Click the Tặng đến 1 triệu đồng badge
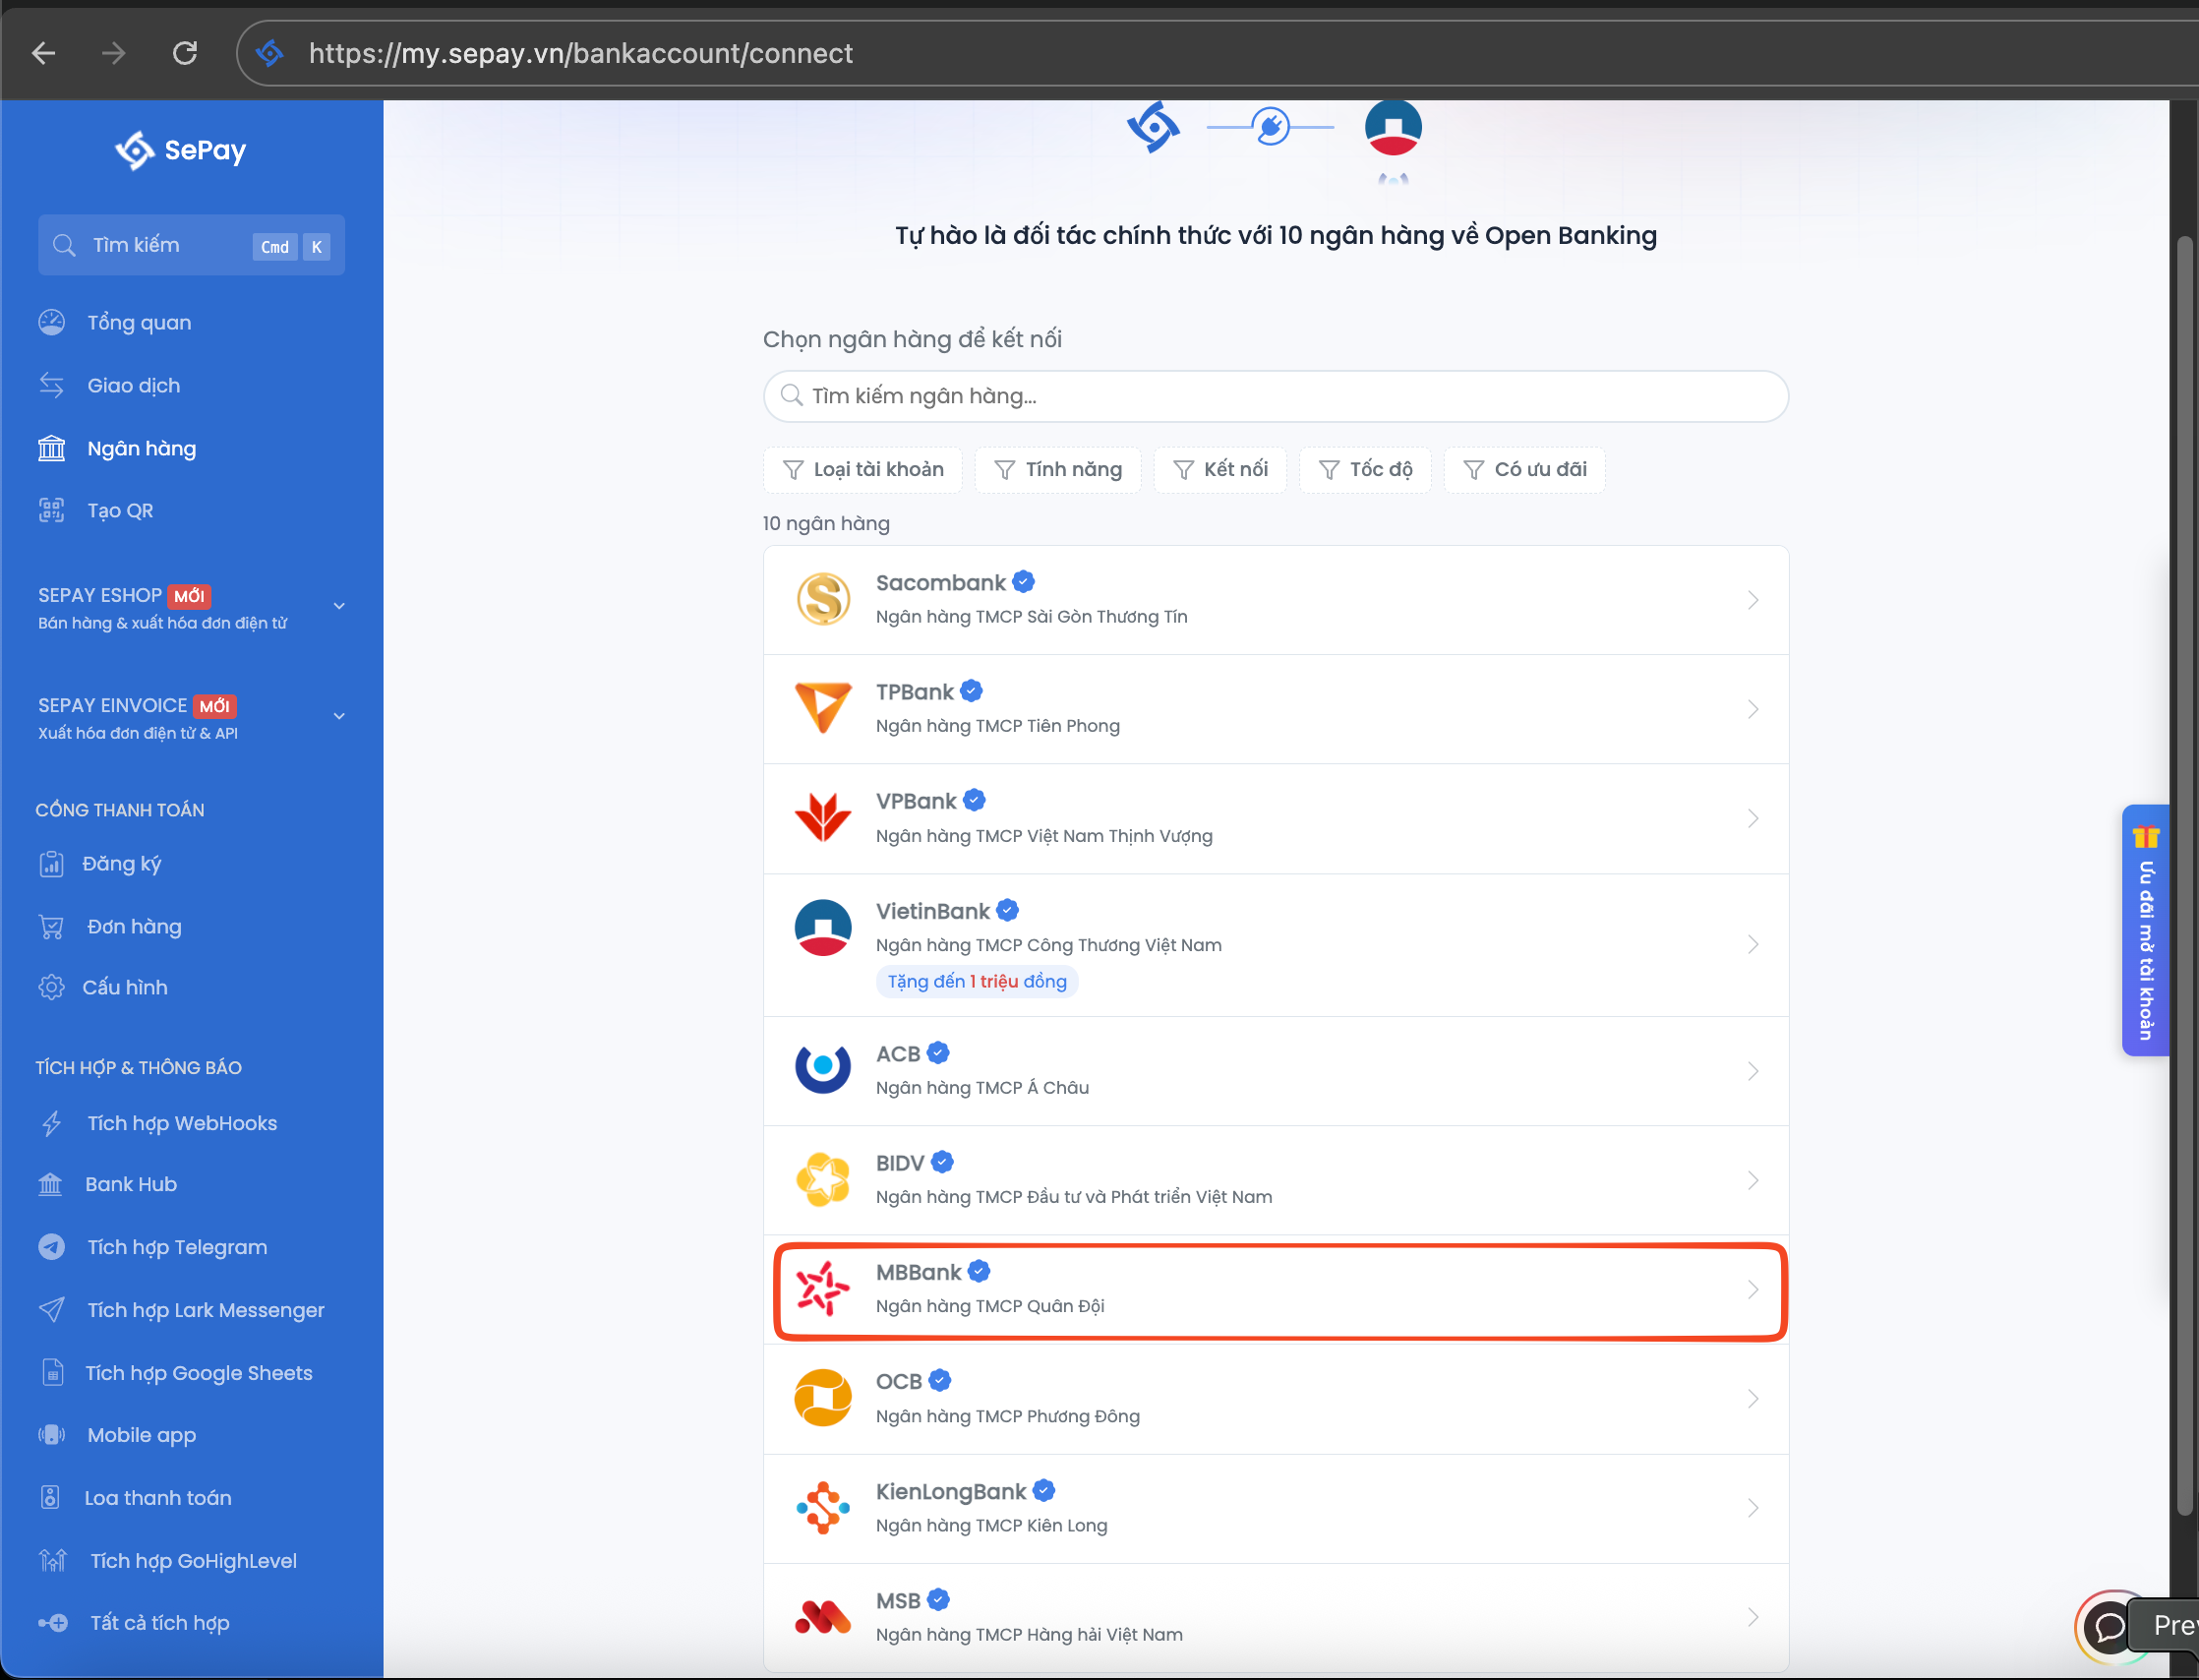Image resolution: width=2199 pixels, height=1680 pixels. click(x=977, y=982)
